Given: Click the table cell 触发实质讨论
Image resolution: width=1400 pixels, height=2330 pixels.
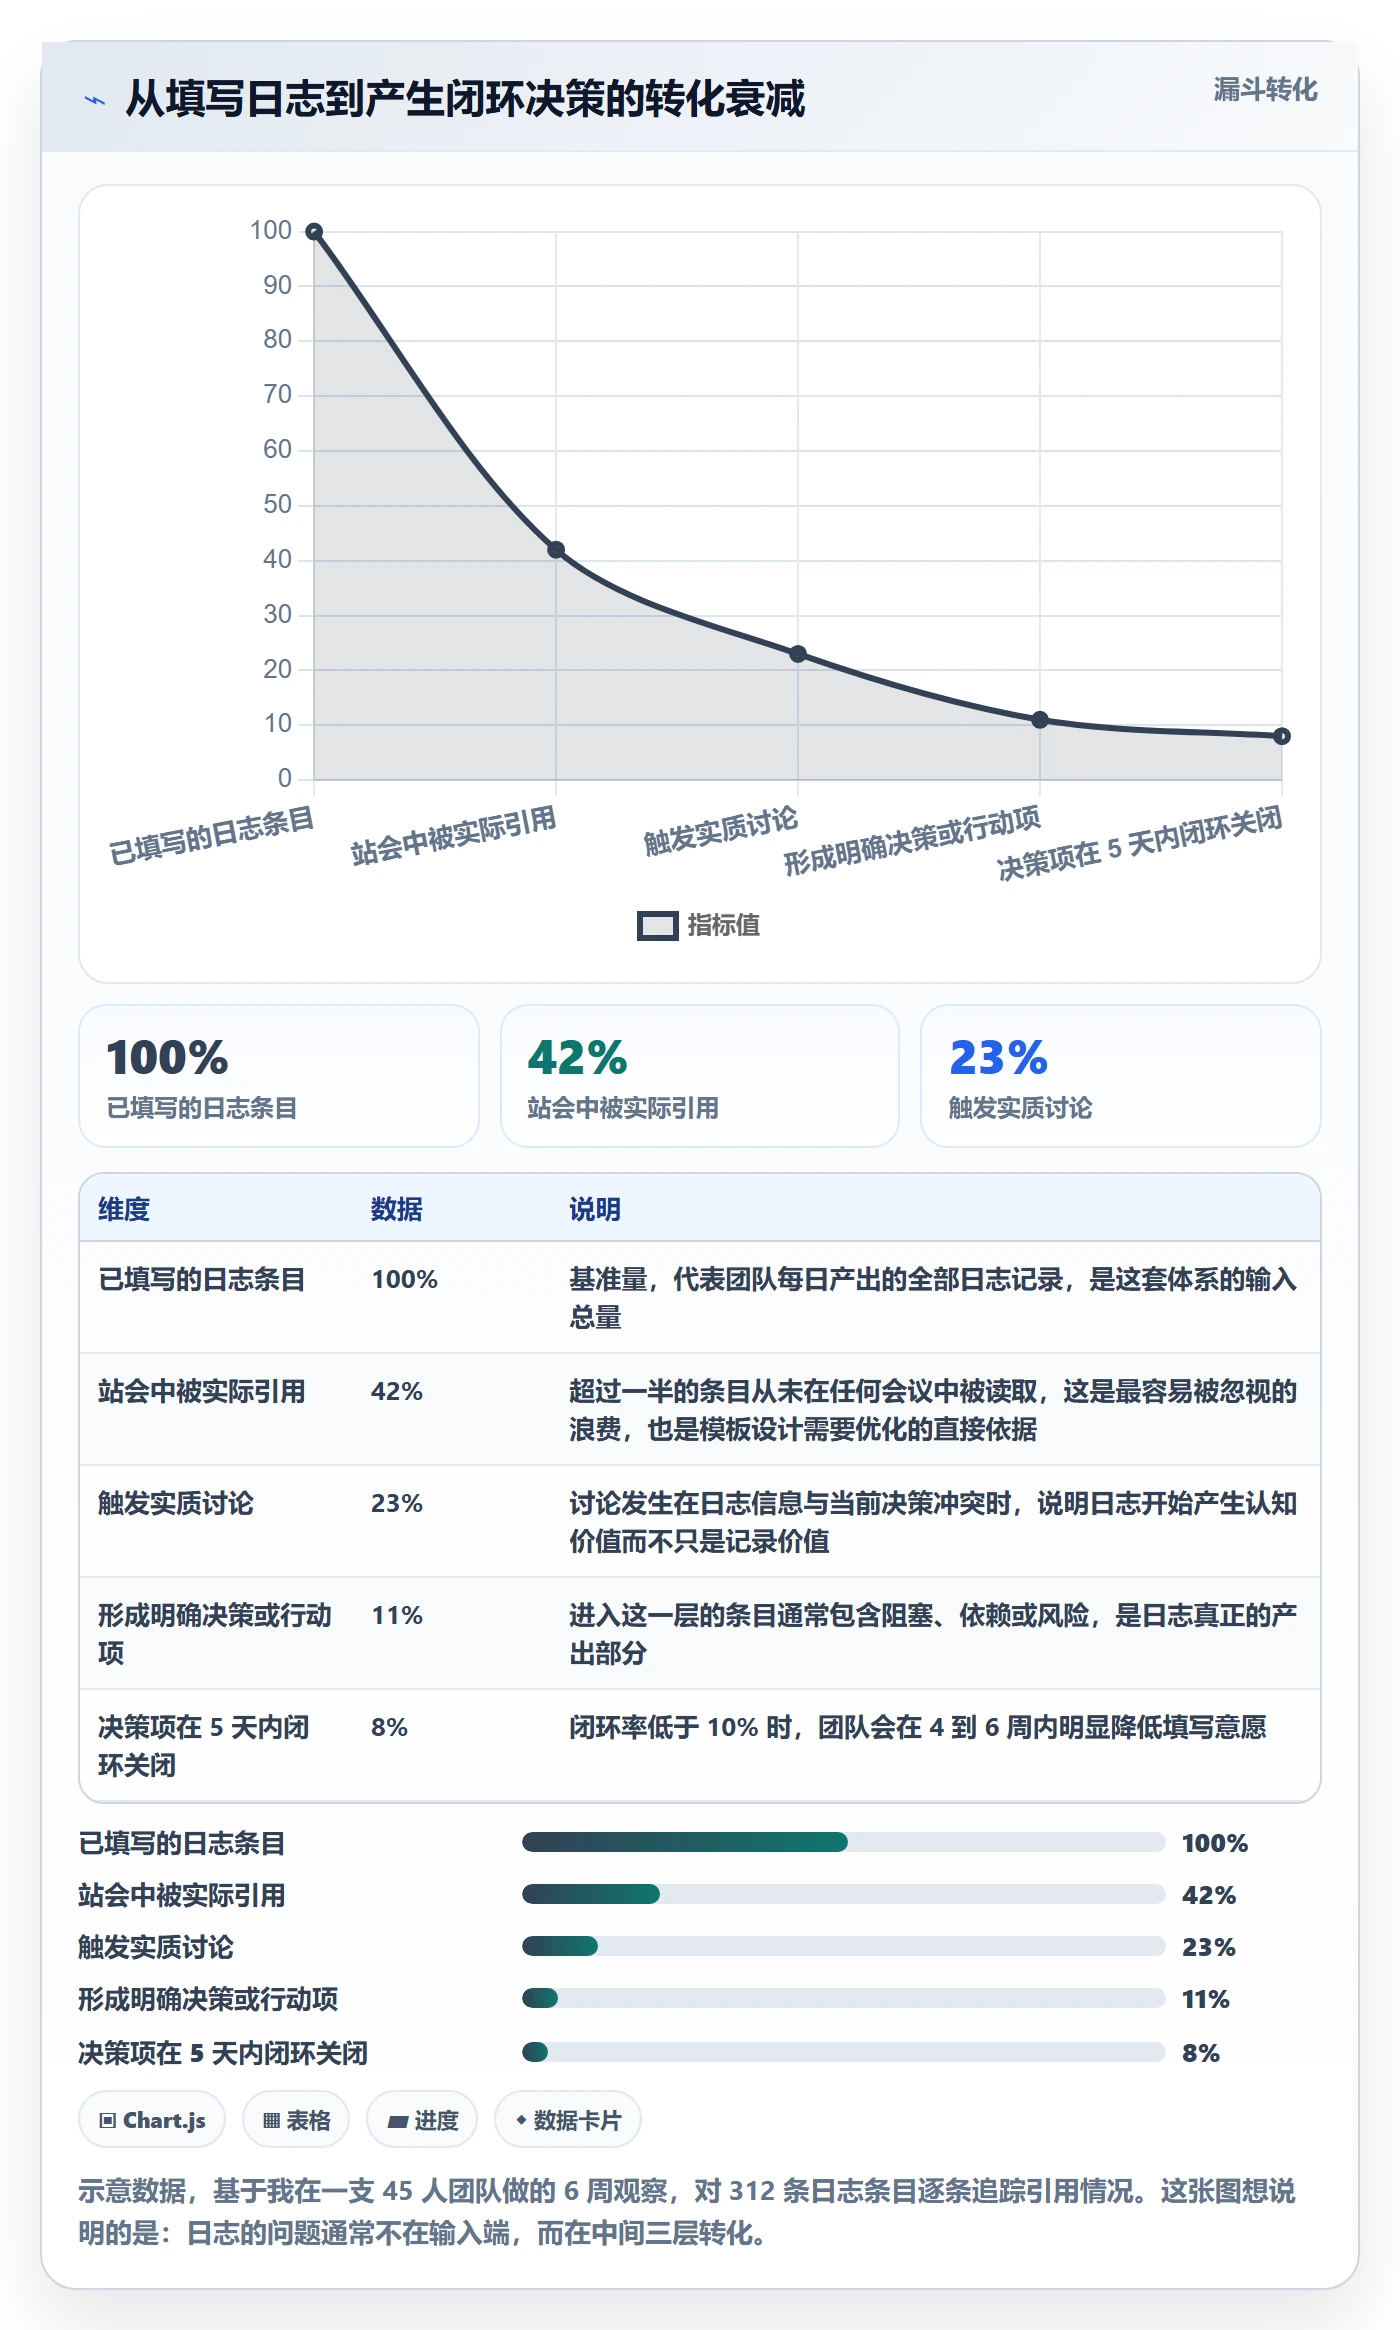Looking at the screenshot, I should [176, 1503].
